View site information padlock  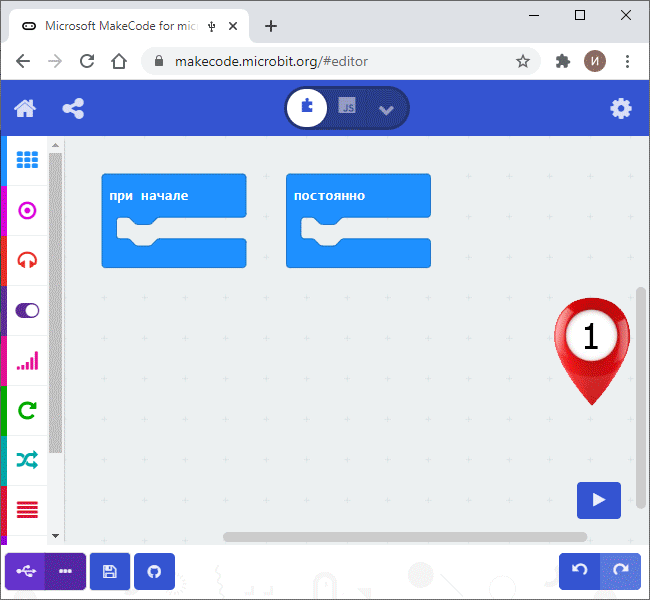tap(158, 61)
